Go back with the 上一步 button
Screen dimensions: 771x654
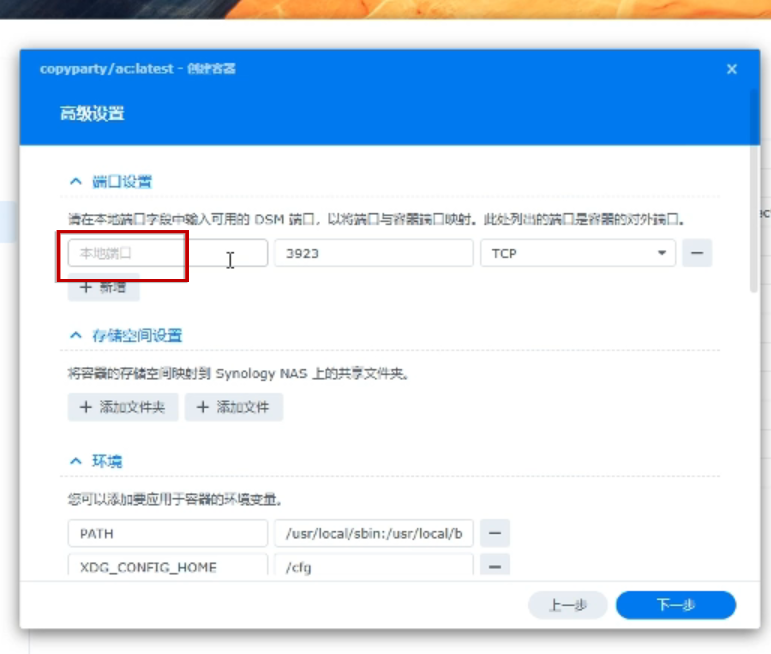(567, 605)
